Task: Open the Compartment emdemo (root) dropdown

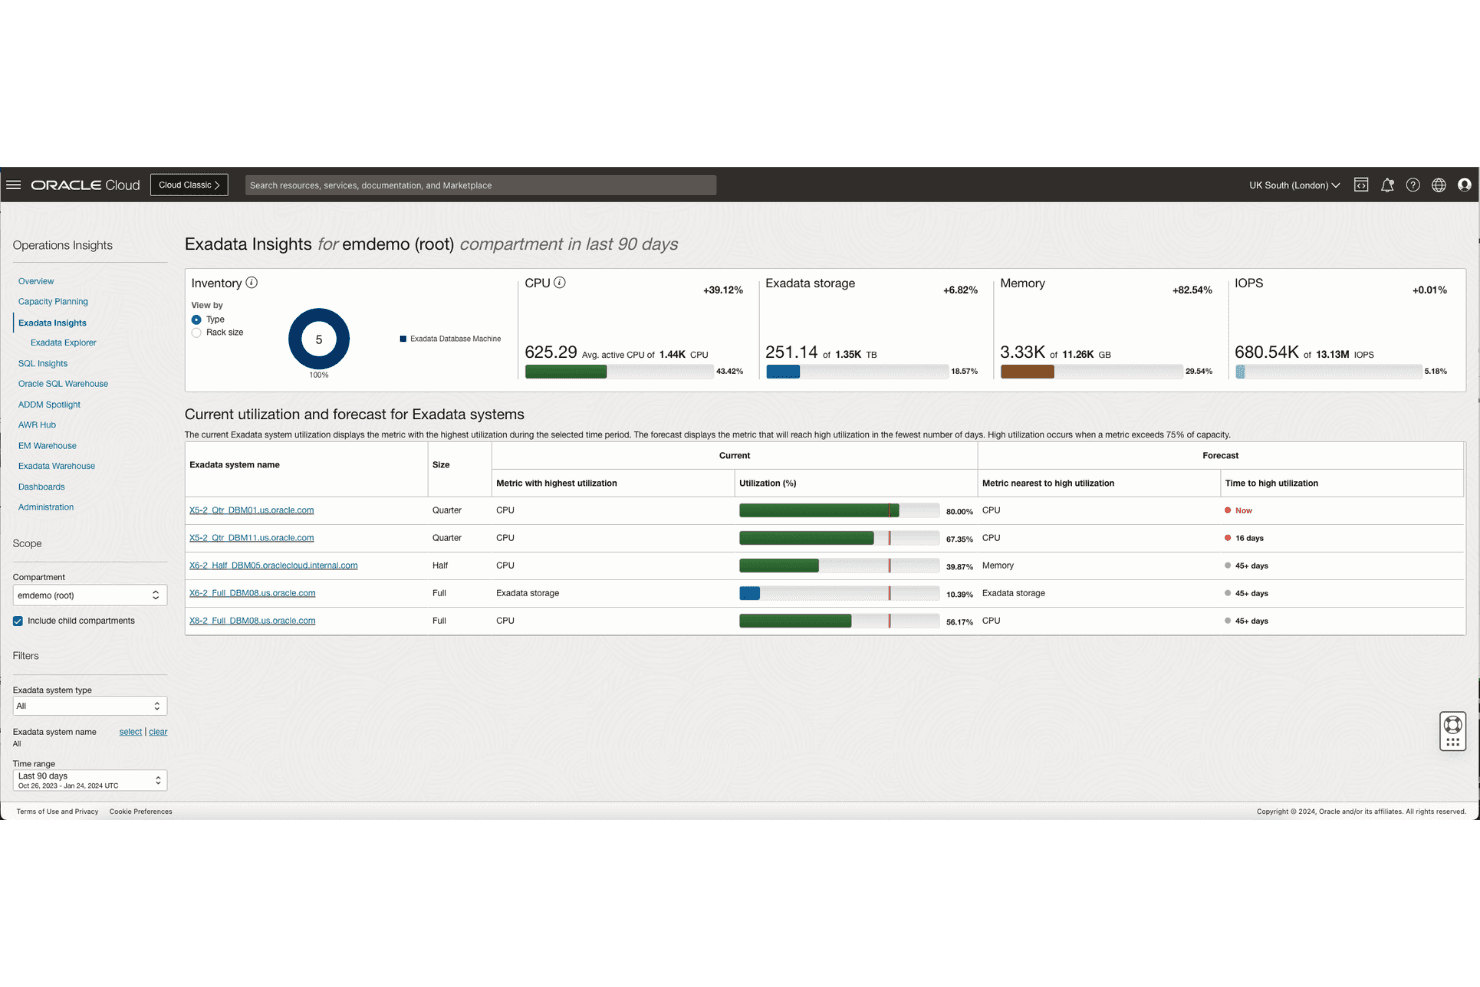Action: [90, 595]
